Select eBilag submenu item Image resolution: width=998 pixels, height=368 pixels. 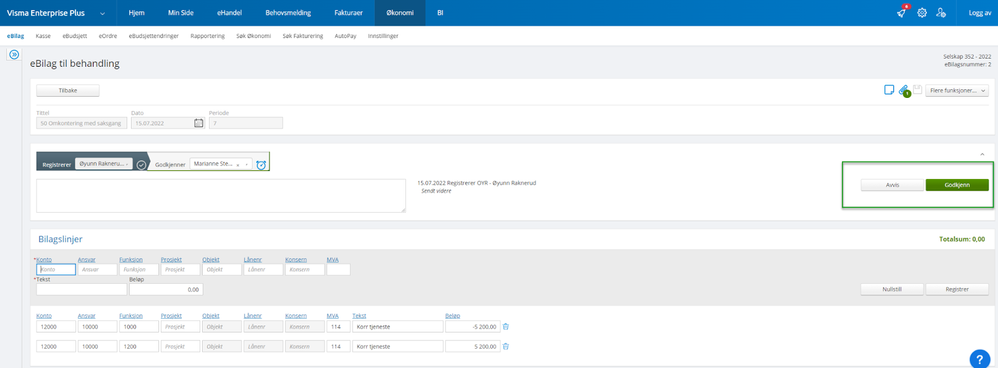(15, 36)
